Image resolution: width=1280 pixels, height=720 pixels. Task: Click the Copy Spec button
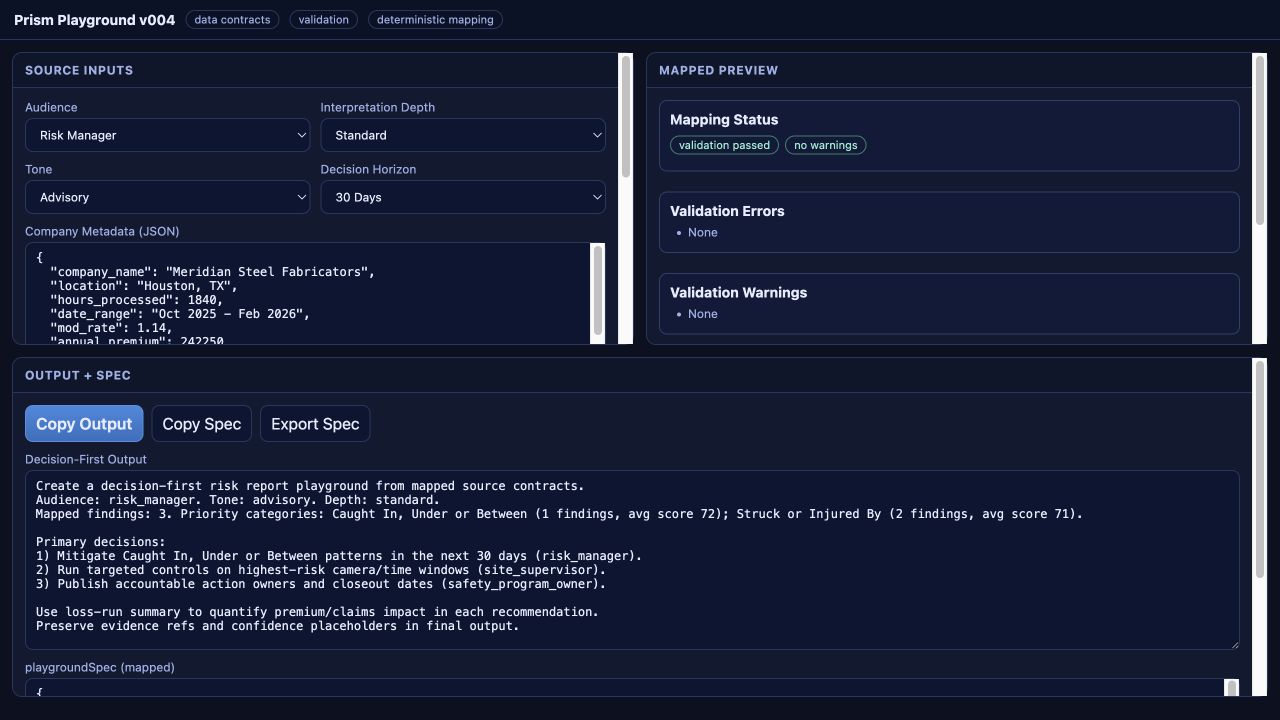tap(201, 424)
